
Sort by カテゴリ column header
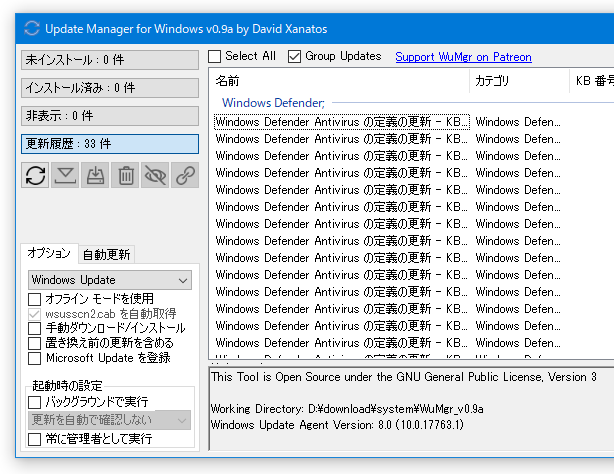click(x=519, y=81)
